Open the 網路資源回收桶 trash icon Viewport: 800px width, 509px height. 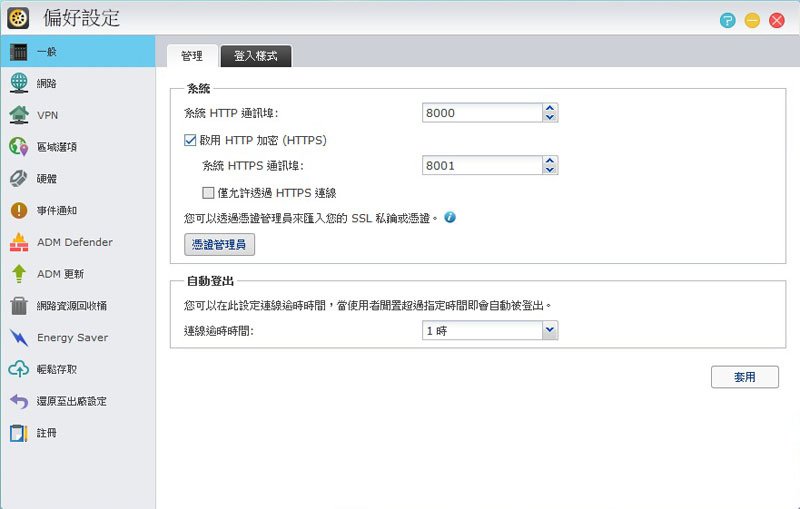19,306
